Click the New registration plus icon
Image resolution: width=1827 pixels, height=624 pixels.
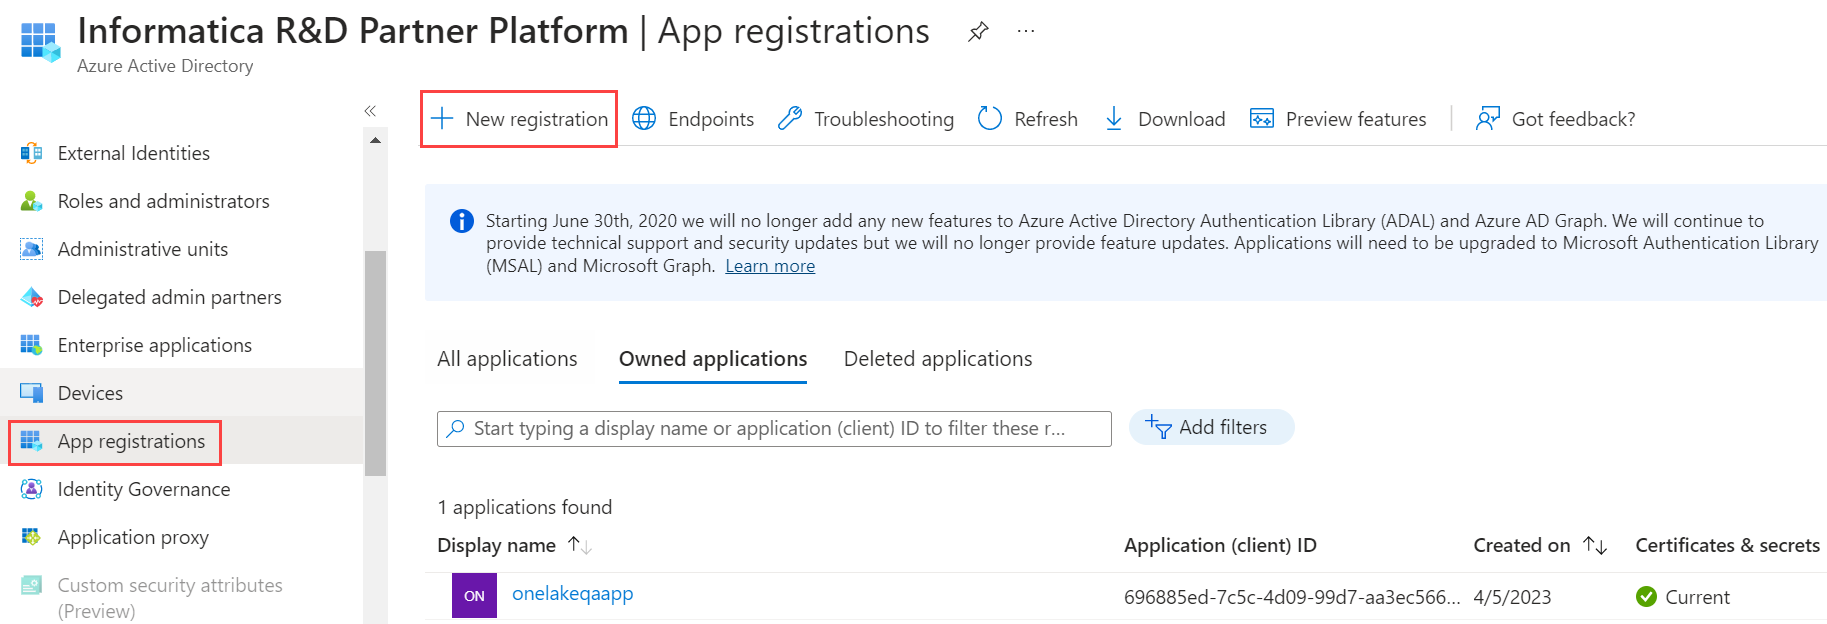[x=442, y=119]
